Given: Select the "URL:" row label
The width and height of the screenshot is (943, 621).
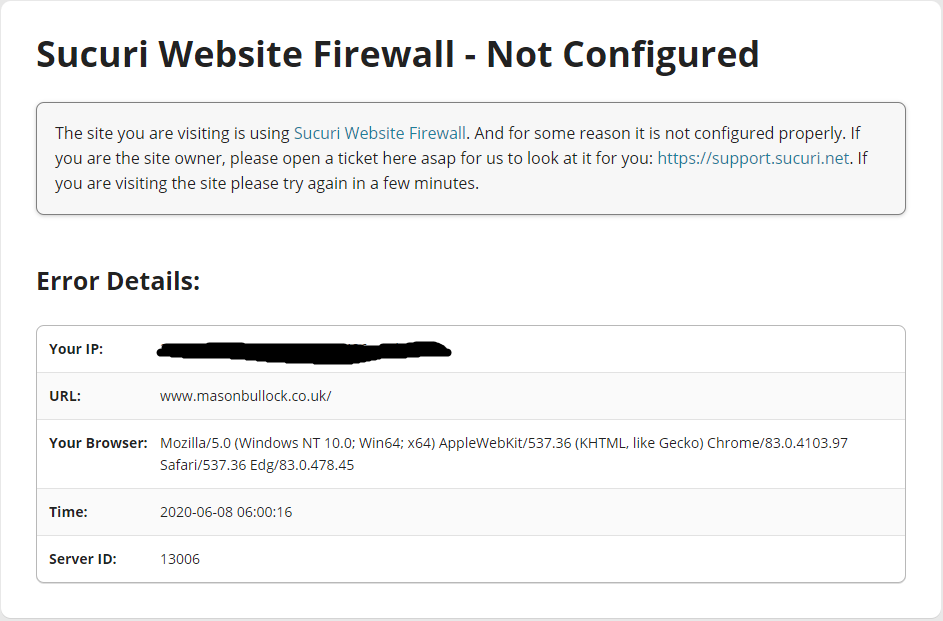Looking at the screenshot, I should coord(65,396).
